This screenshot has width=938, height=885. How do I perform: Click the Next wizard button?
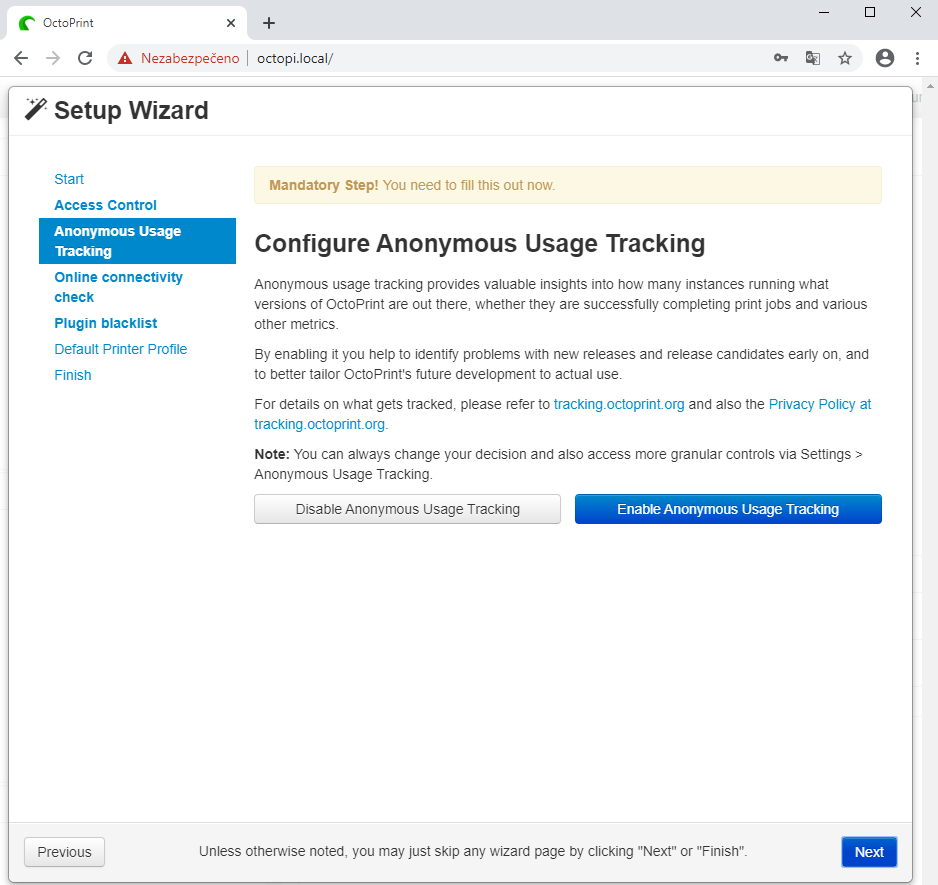[x=869, y=852]
